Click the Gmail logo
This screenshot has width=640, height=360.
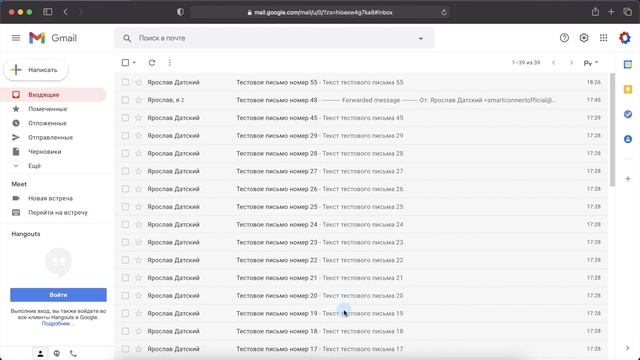53,38
